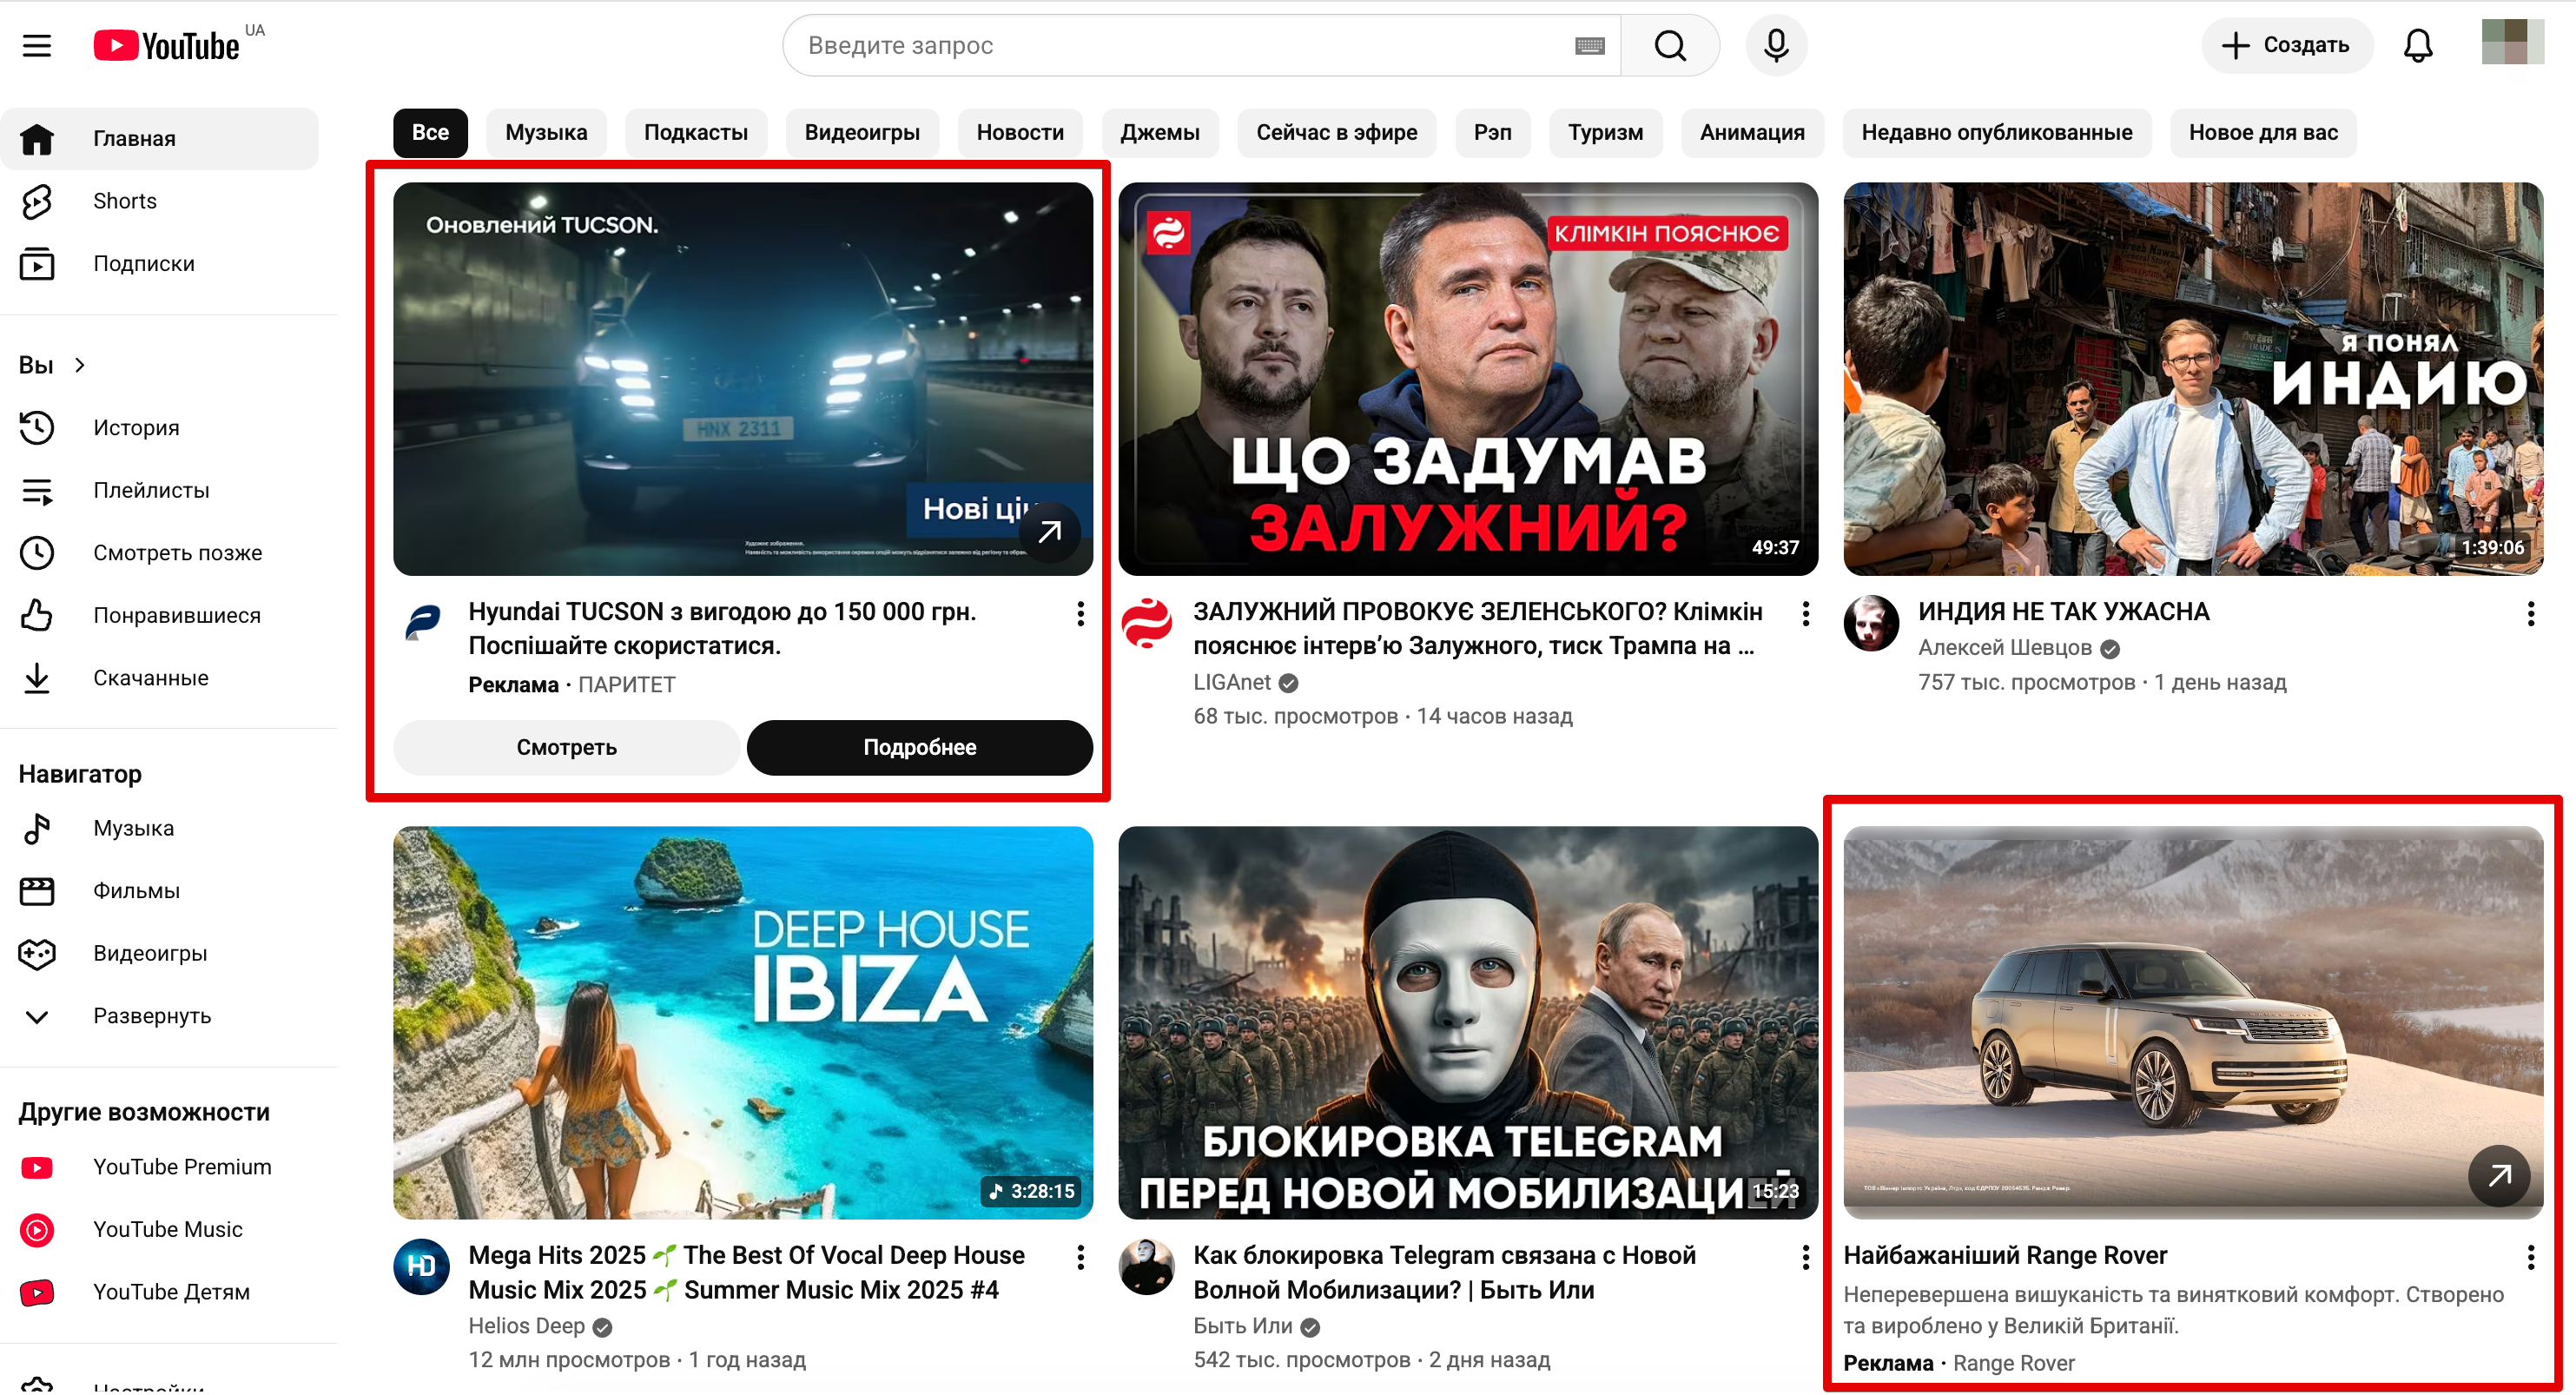Click the search magnifier button
Image resolution: width=2576 pixels, height=1395 pixels.
pyautogui.click(x=1669, y=45)
